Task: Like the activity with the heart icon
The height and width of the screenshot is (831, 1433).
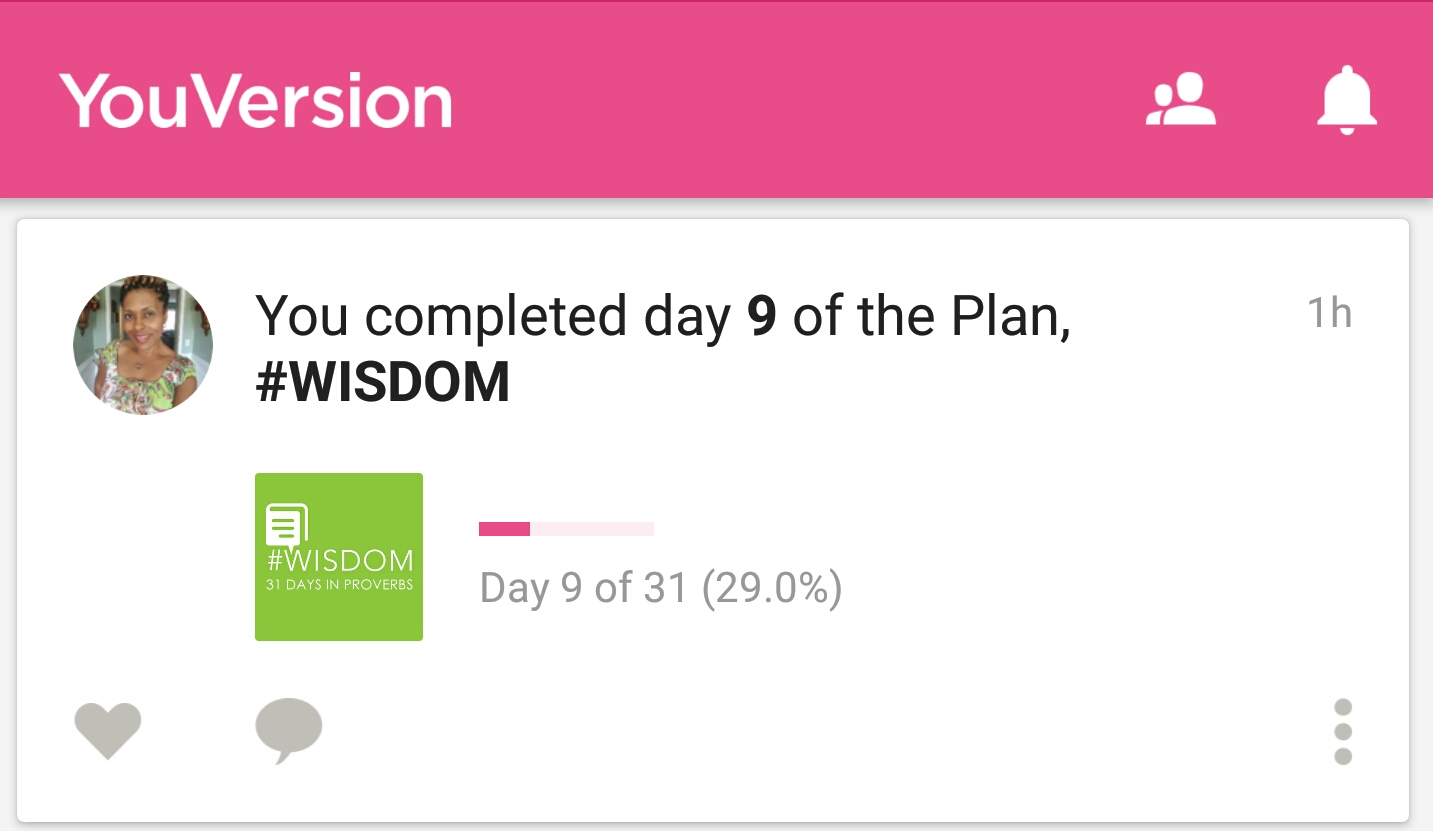Action: click(x=108, y=730)
